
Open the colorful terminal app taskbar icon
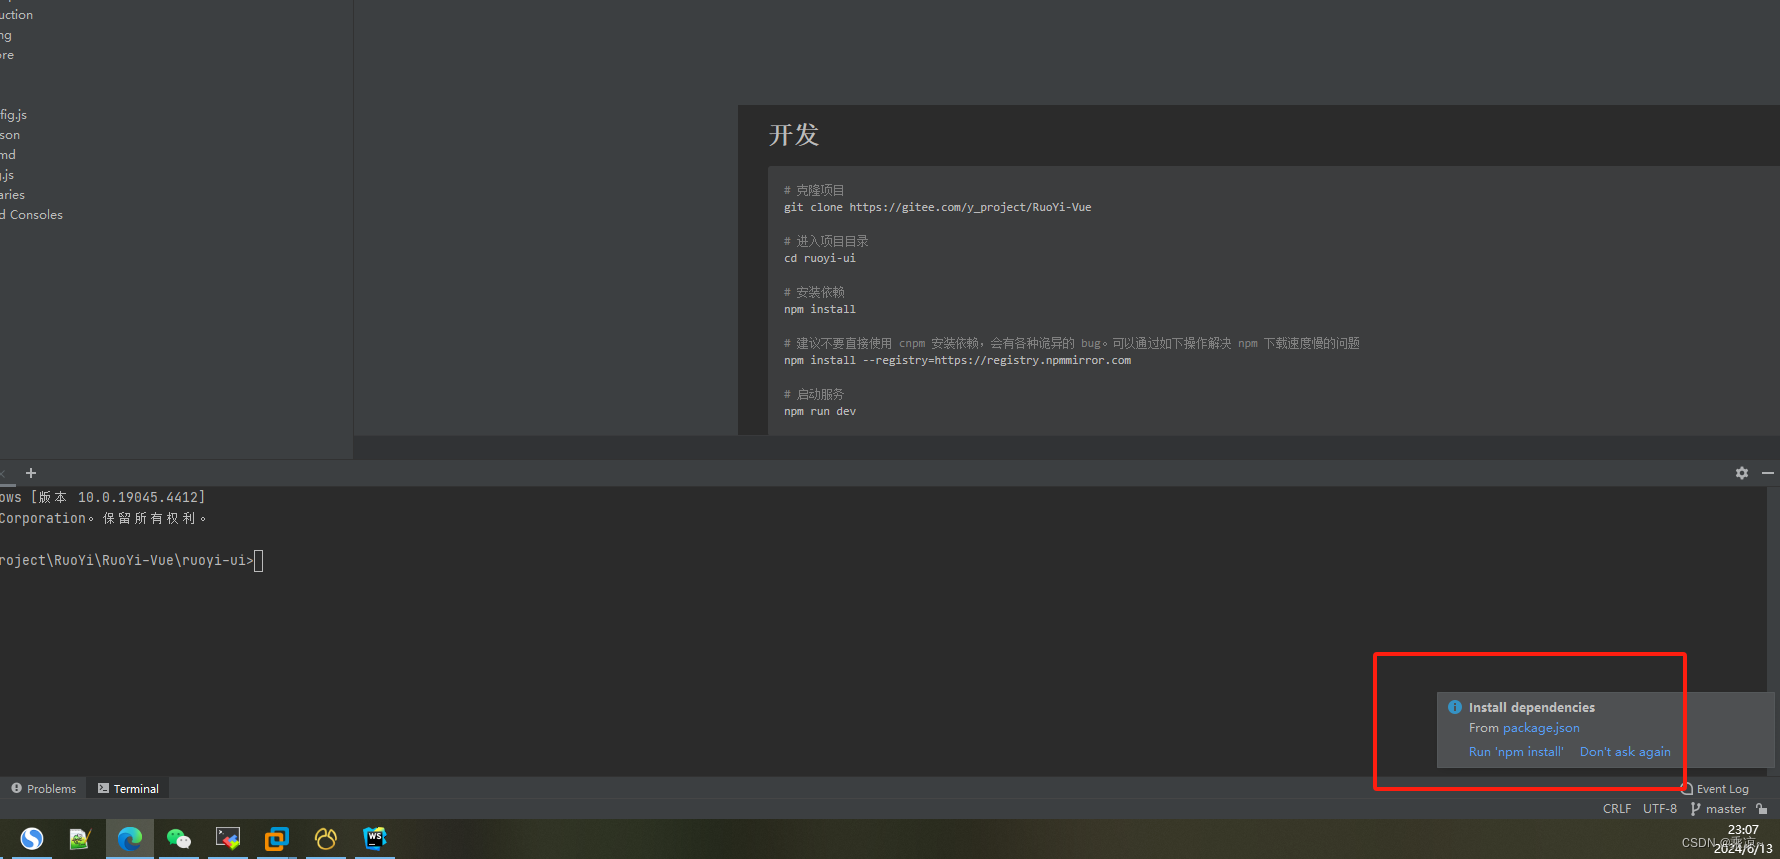pos(228,838)
